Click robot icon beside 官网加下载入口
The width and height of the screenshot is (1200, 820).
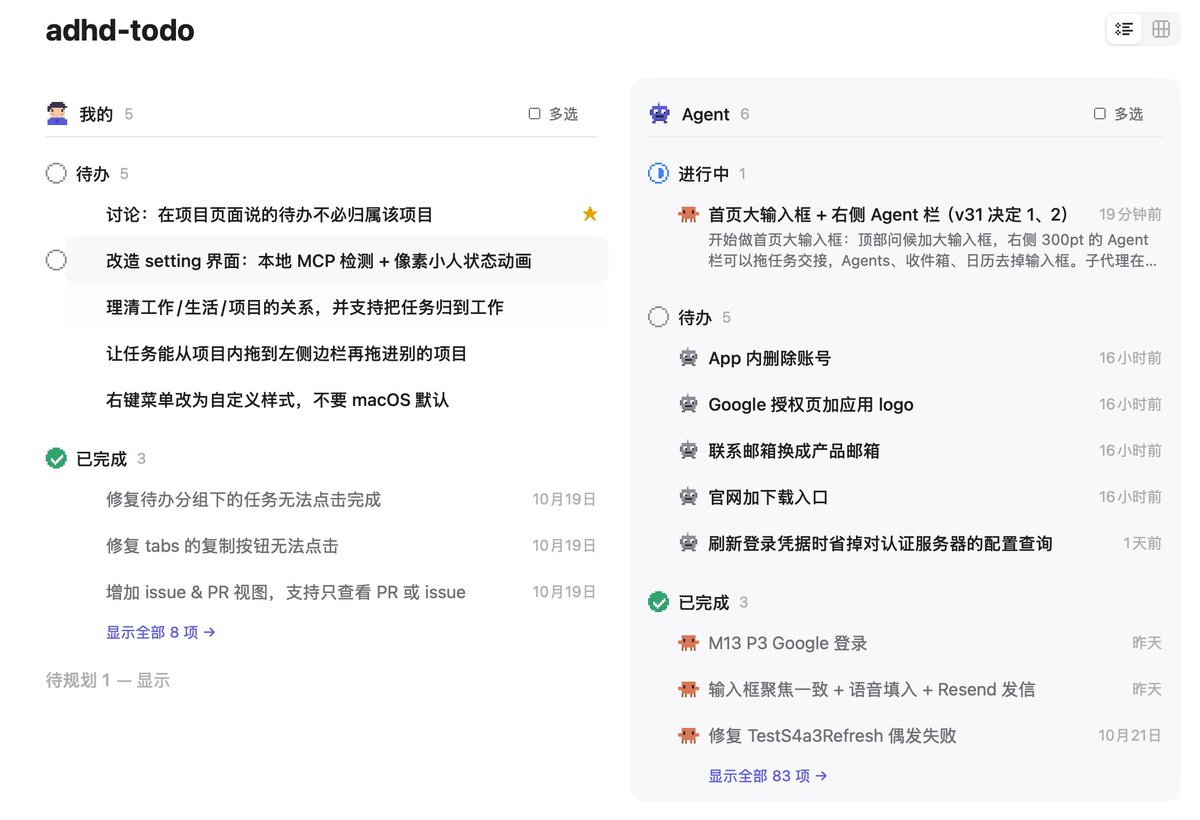tap(688, 496)
